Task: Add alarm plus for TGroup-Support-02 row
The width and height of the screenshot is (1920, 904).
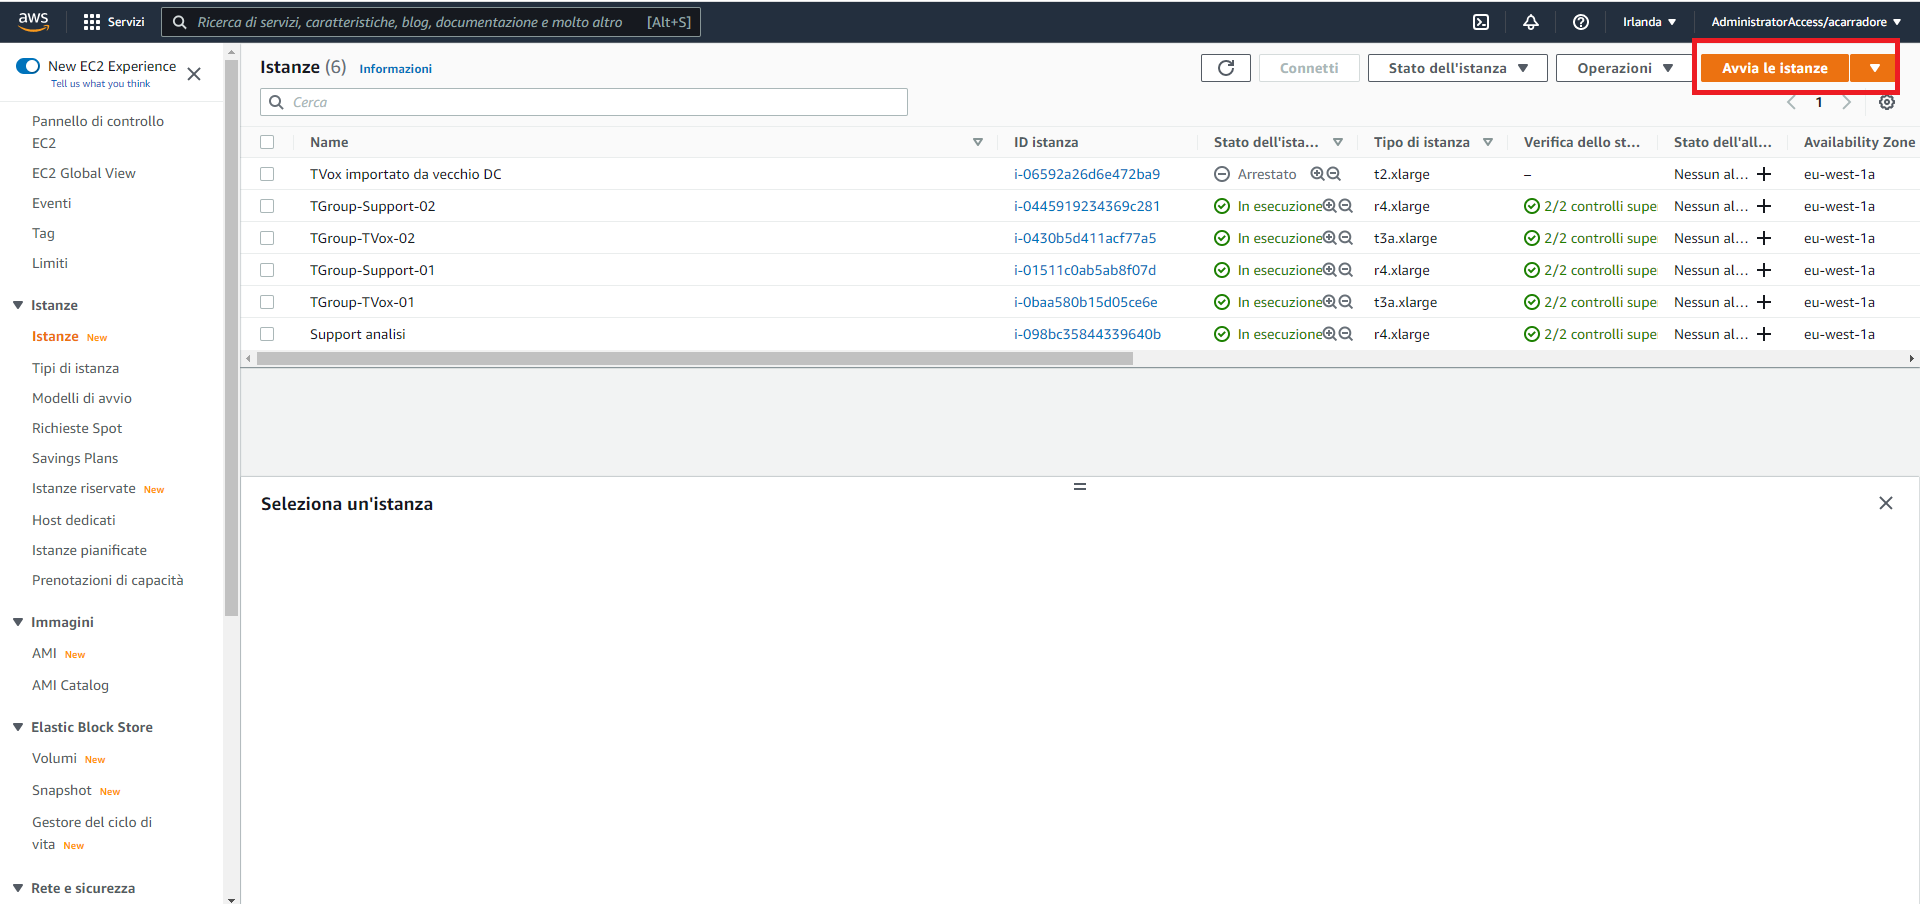Action: pyautogui.click(x=1764, y=206)
